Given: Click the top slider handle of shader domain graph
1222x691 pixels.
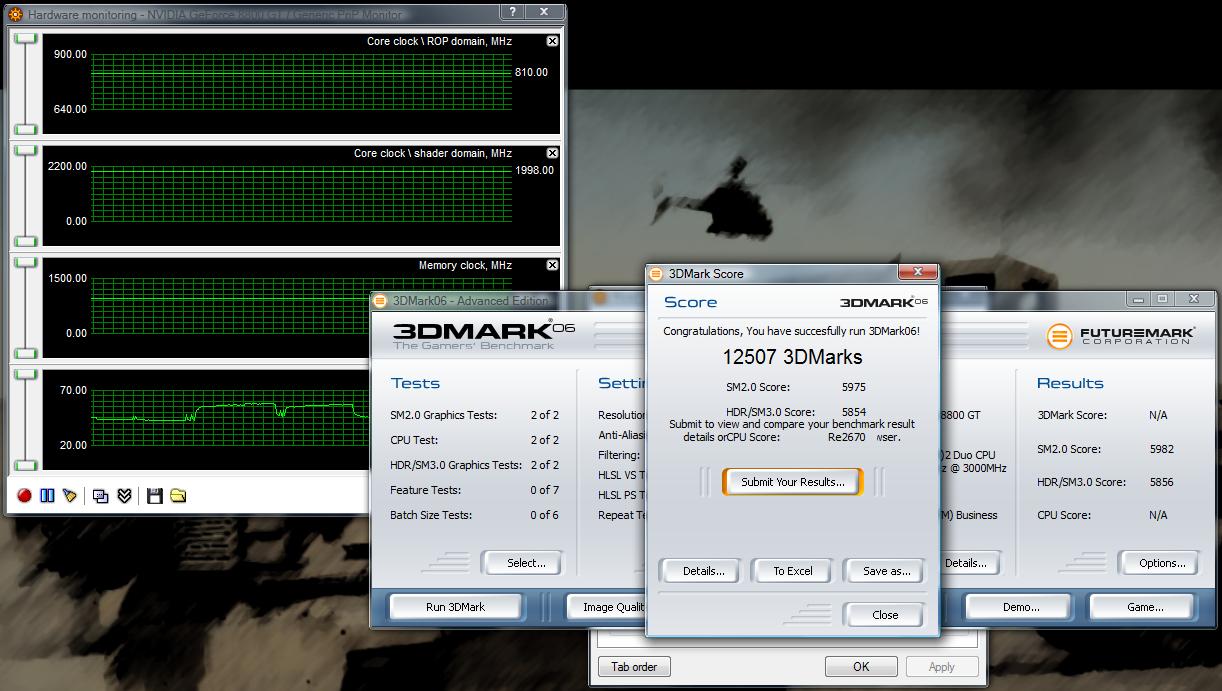Looking at the screenshot, I should click(26, 151).
